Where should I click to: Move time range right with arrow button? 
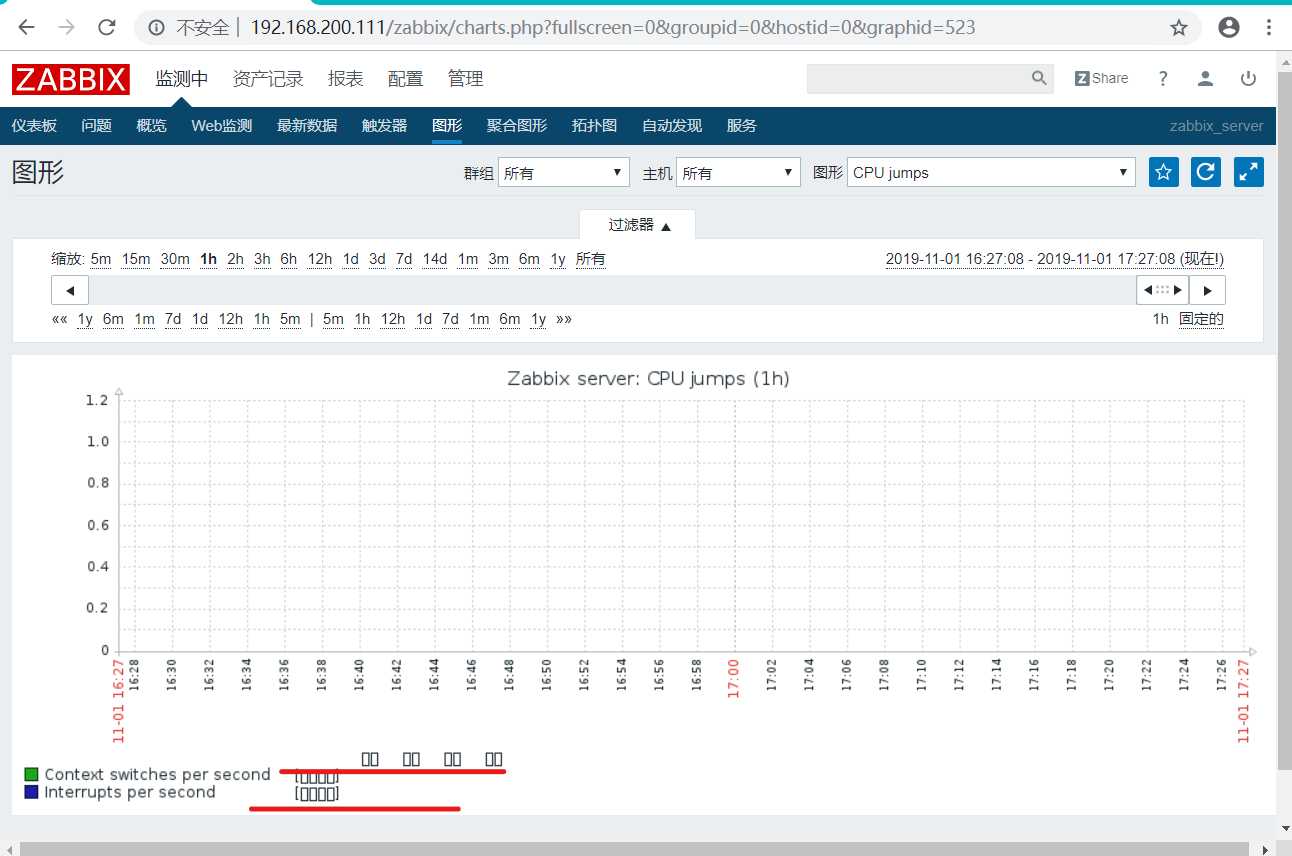click(1207, 291)
